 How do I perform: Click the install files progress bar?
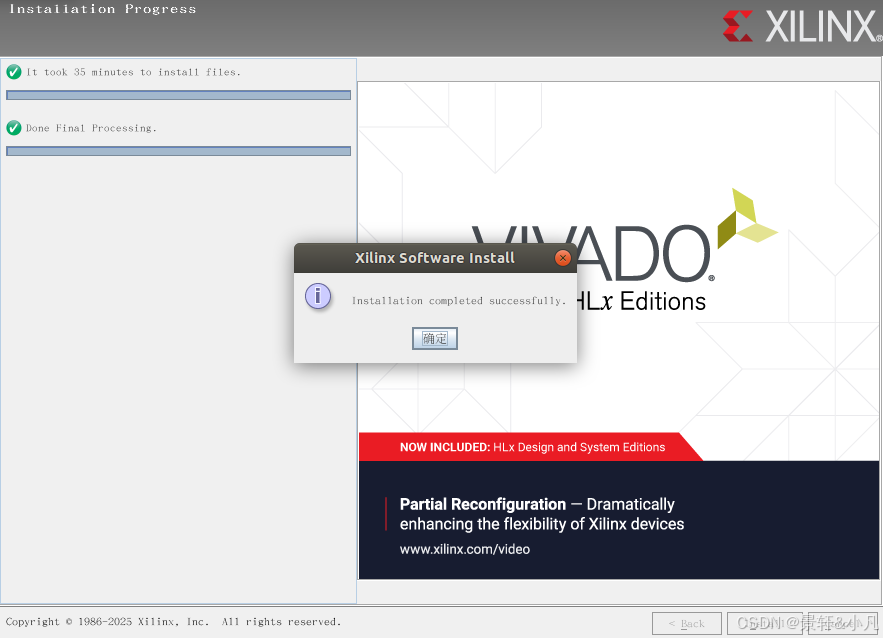pos(179,95)
